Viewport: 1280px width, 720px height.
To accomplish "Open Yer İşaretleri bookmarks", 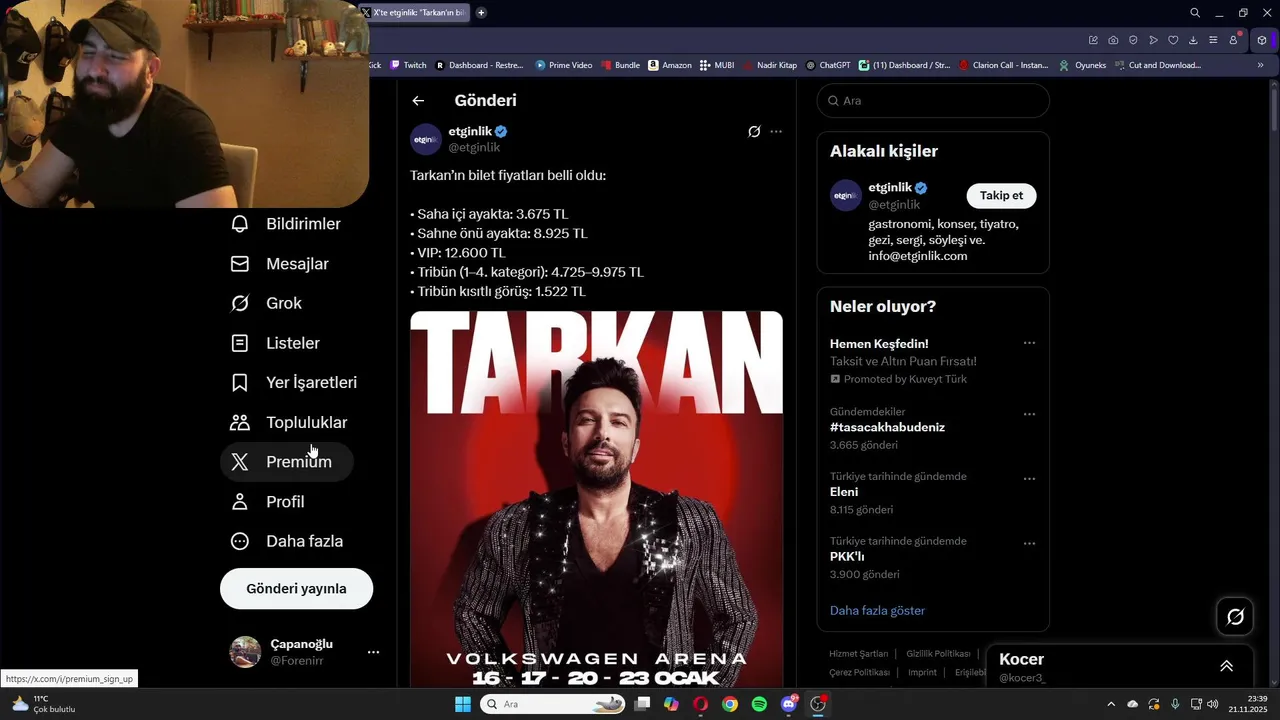I will [293, 382].
